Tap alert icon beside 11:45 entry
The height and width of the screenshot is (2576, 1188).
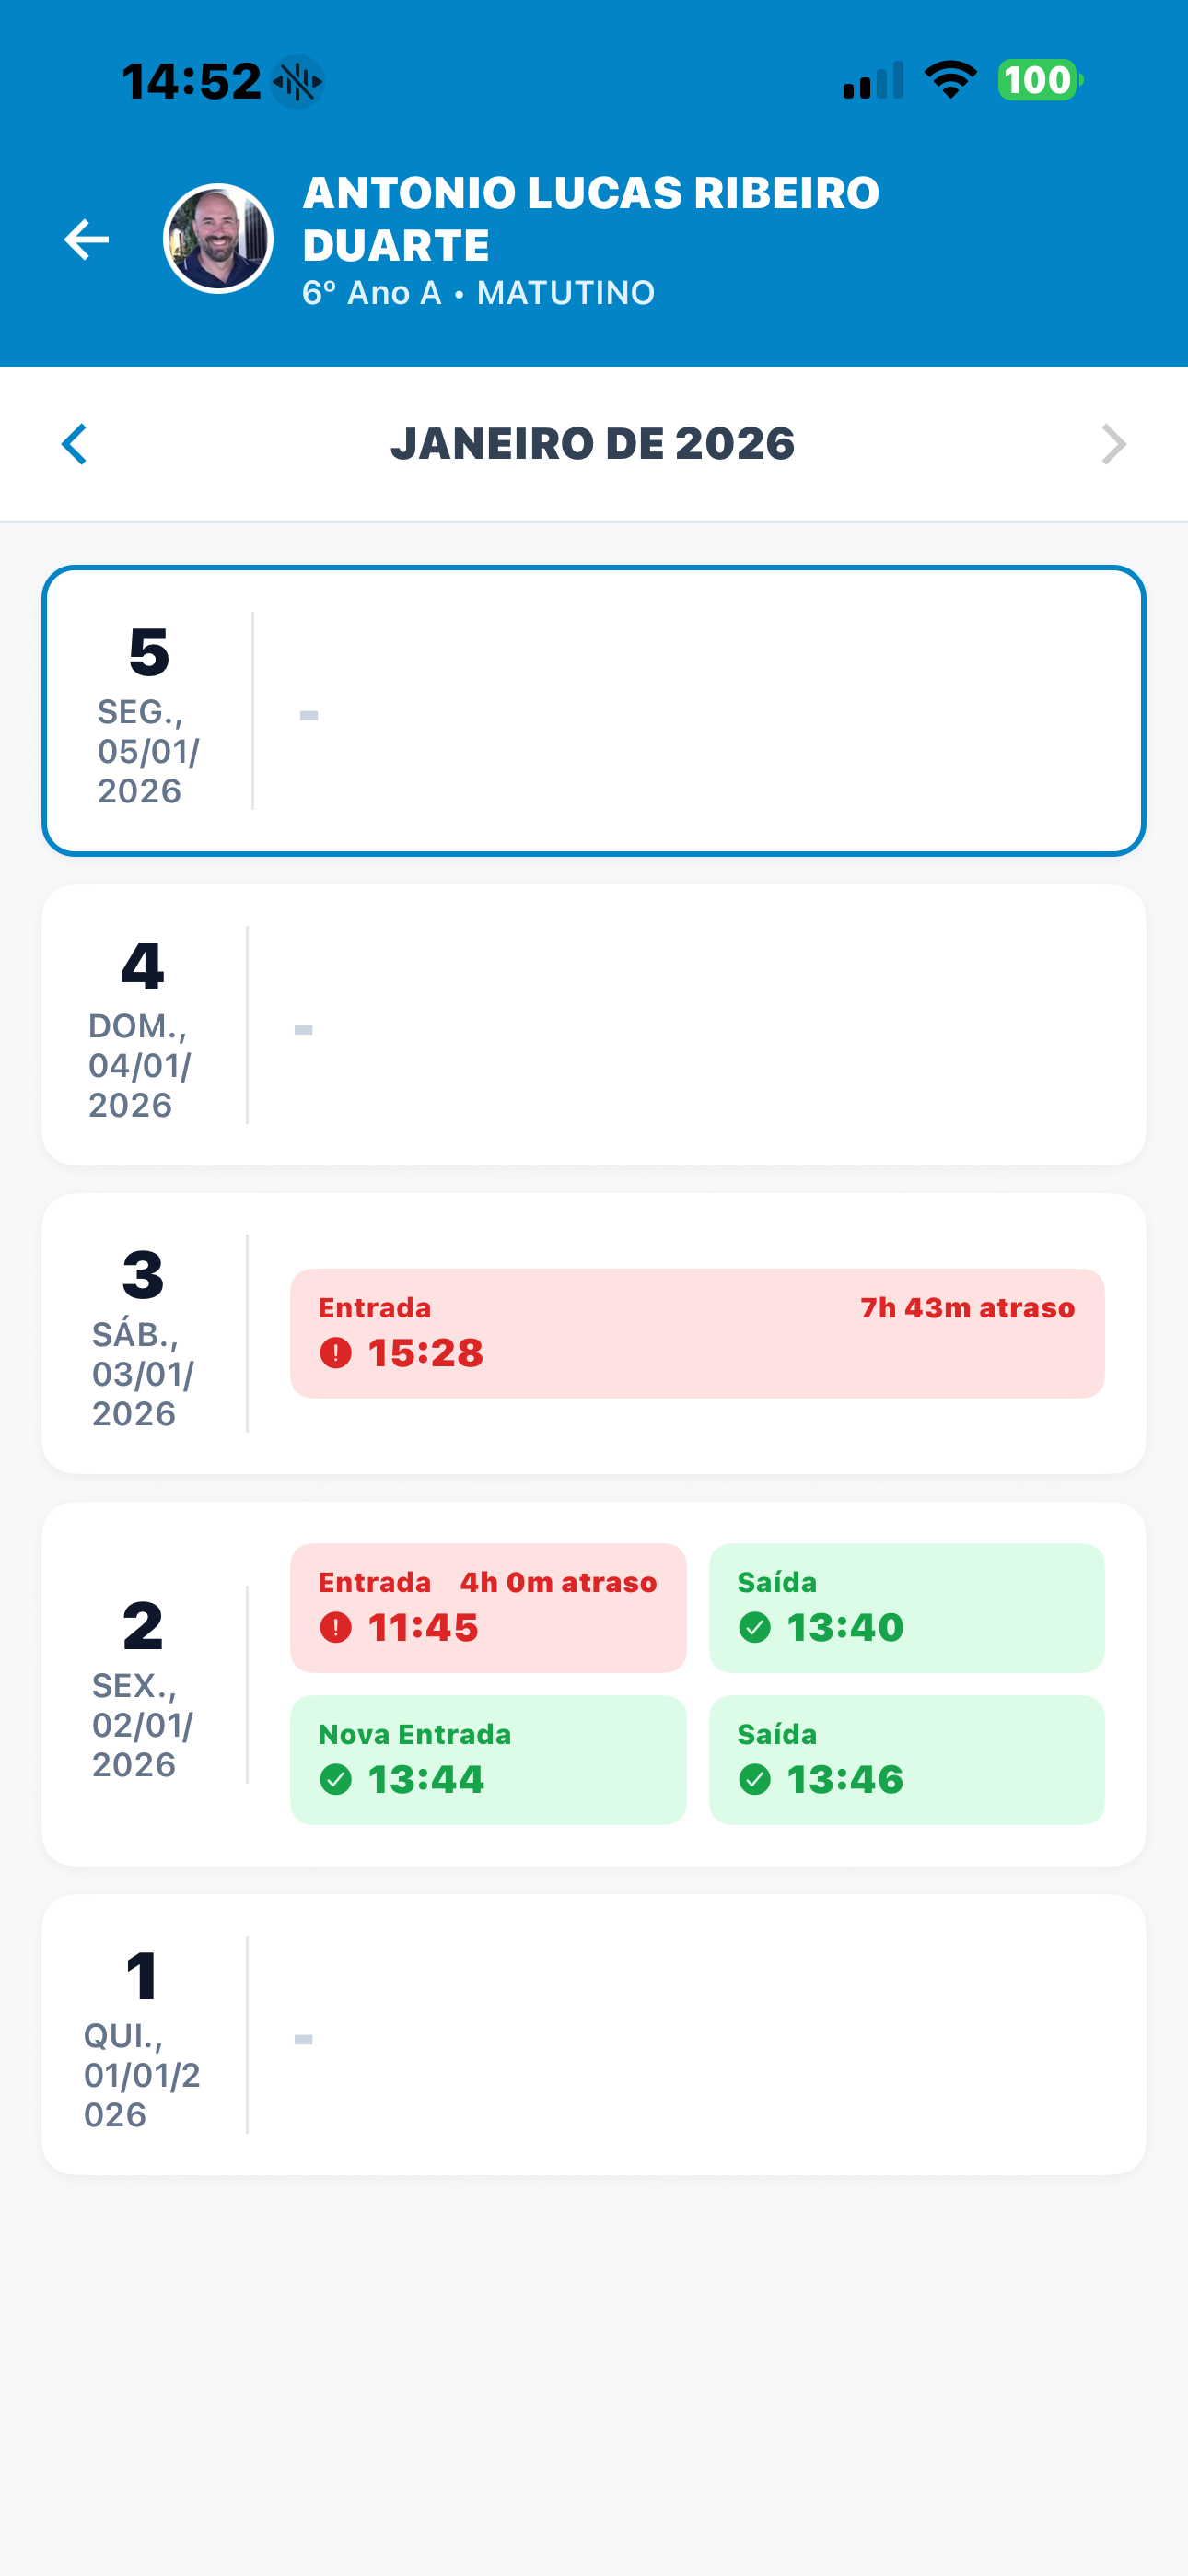pos(336,1628)
